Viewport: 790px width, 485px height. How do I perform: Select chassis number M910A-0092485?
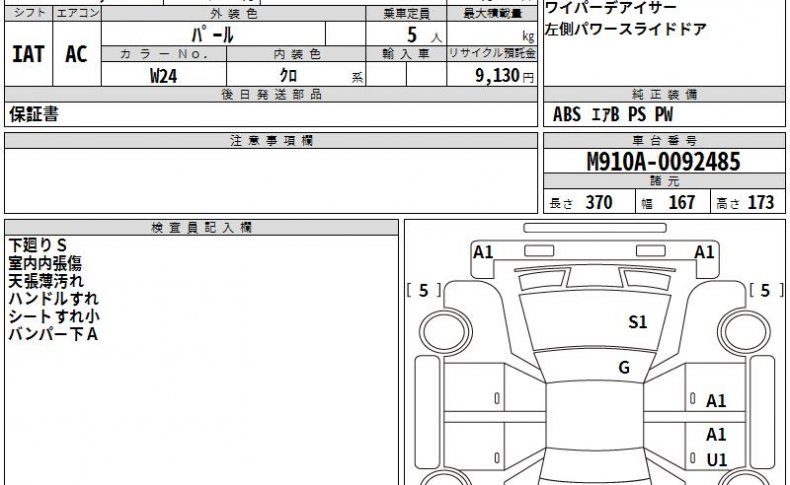[x=664, y=162]
